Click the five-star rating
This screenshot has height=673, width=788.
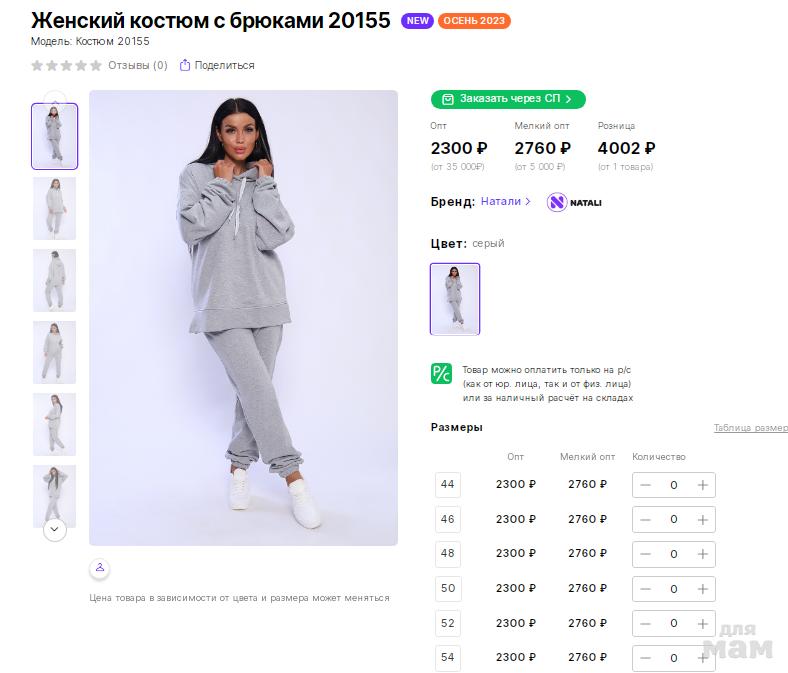pyautogui.click(x=66, y=66)
